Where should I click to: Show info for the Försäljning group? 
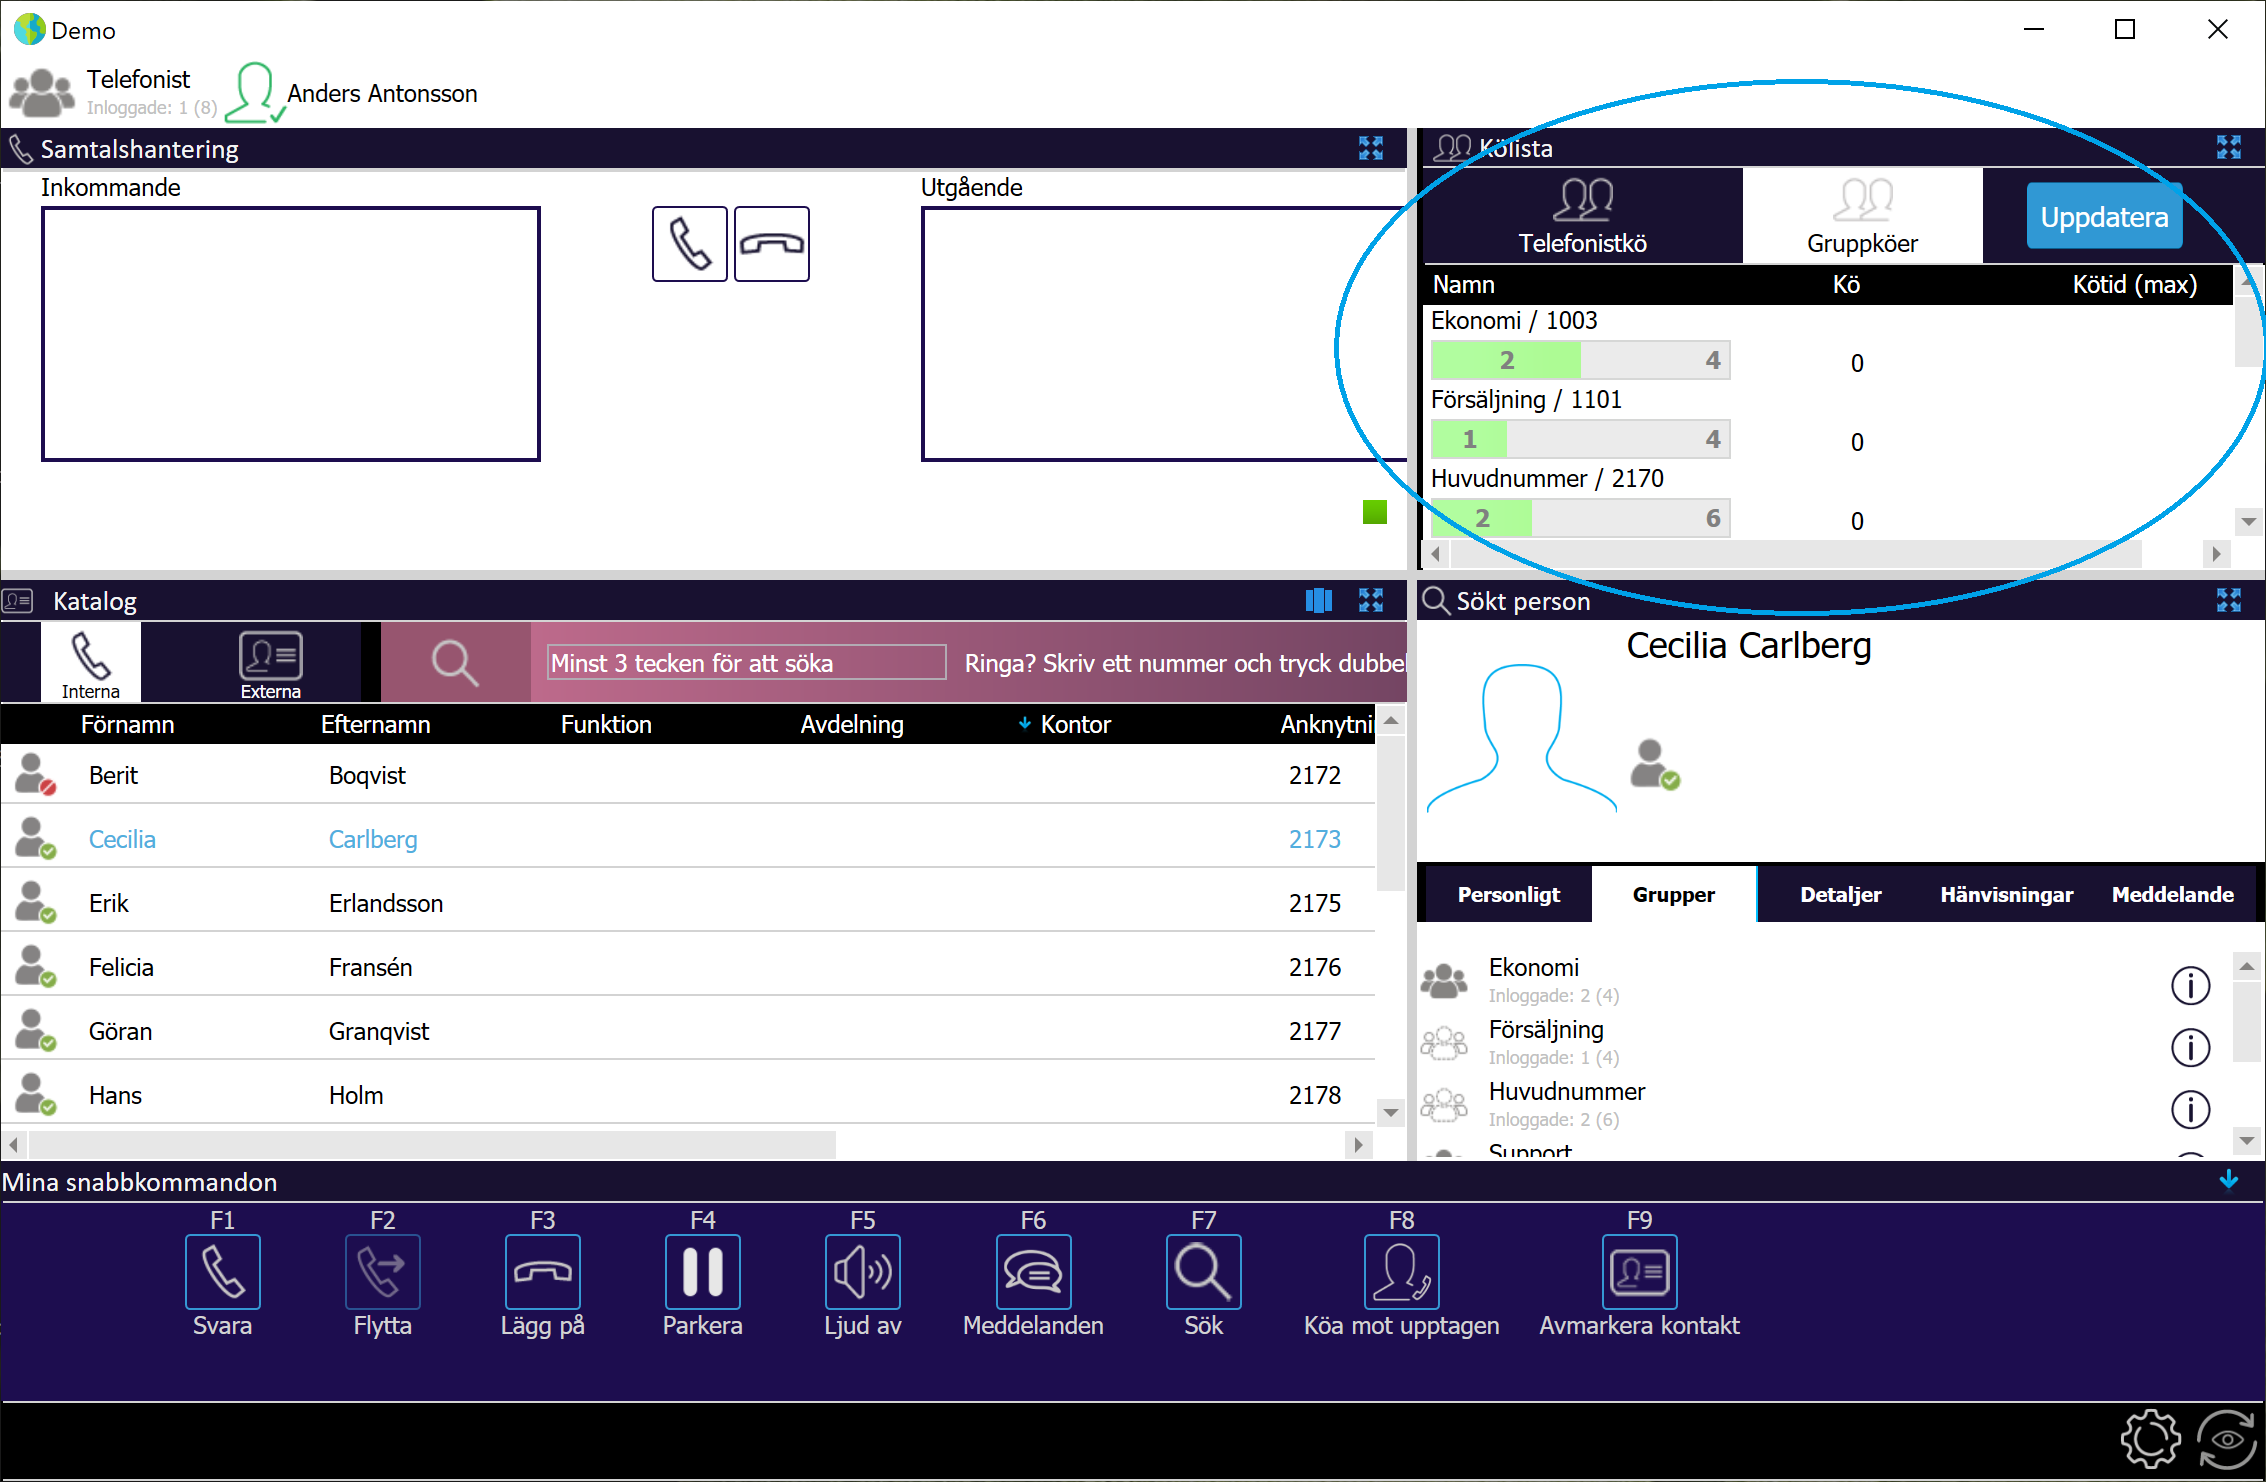tap(2190, 1047)
